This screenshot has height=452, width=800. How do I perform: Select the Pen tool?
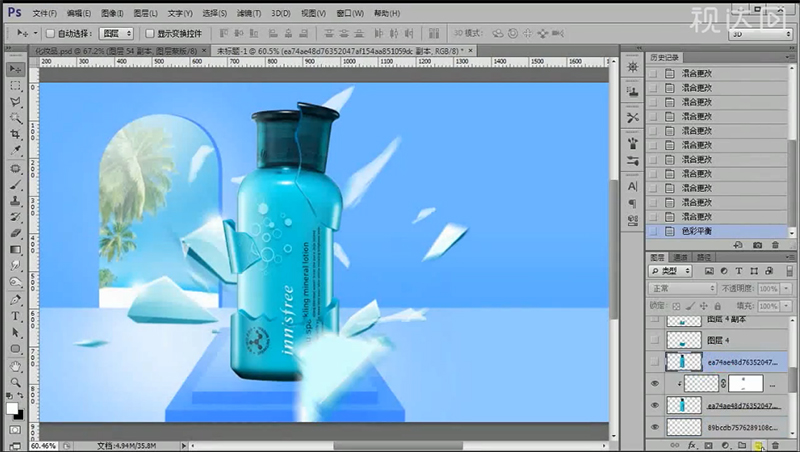(x=15, y=299)
